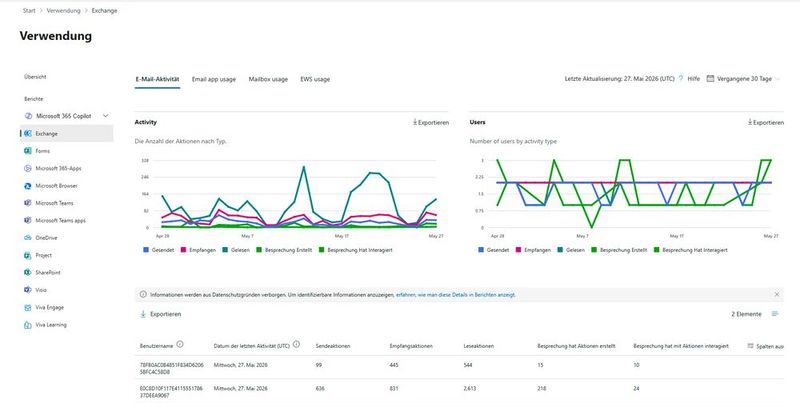Open the Microsoft Browser icon
800x419 pixels.
pos(28,186)
